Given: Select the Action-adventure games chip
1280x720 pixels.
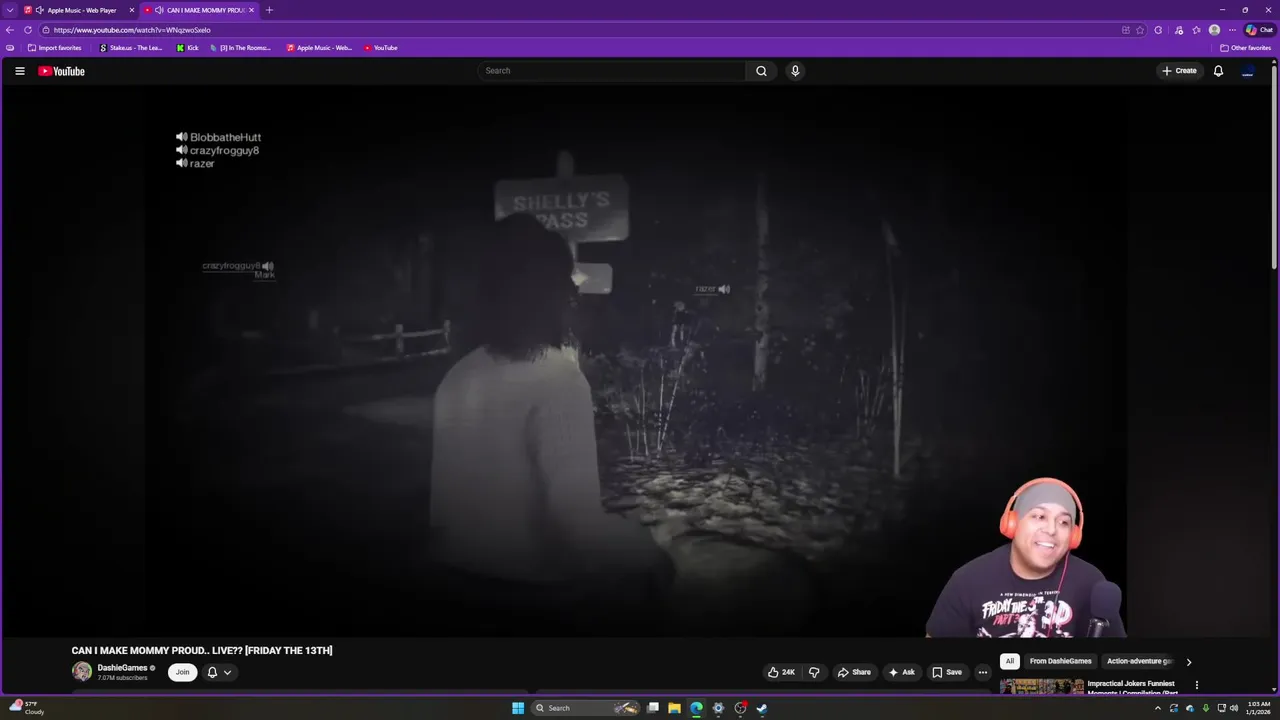Looking at the screenshot, I should point(1139,661).
